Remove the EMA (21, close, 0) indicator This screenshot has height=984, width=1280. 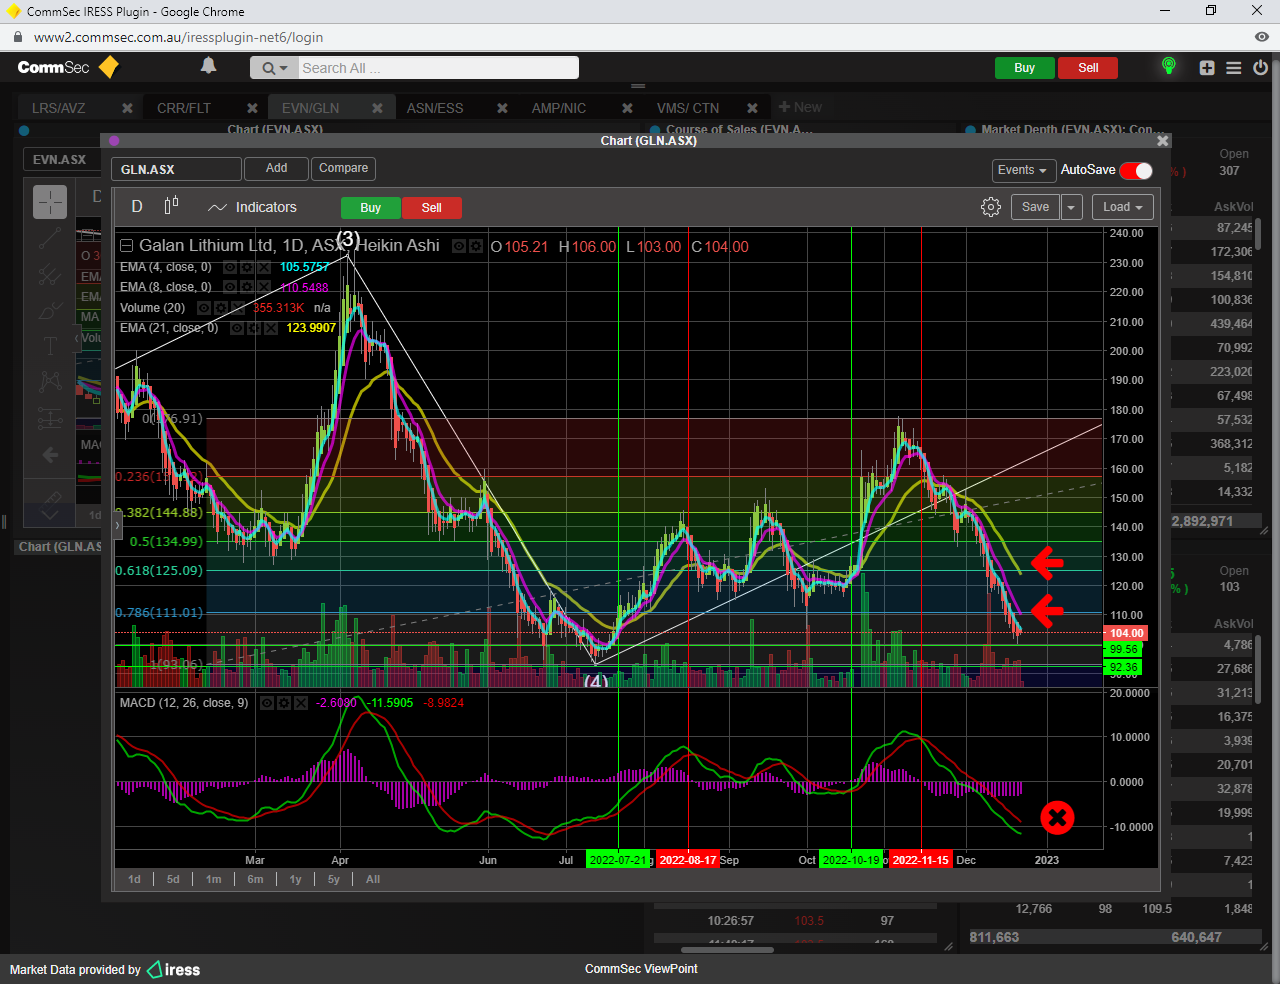click(x=271, y=328)
